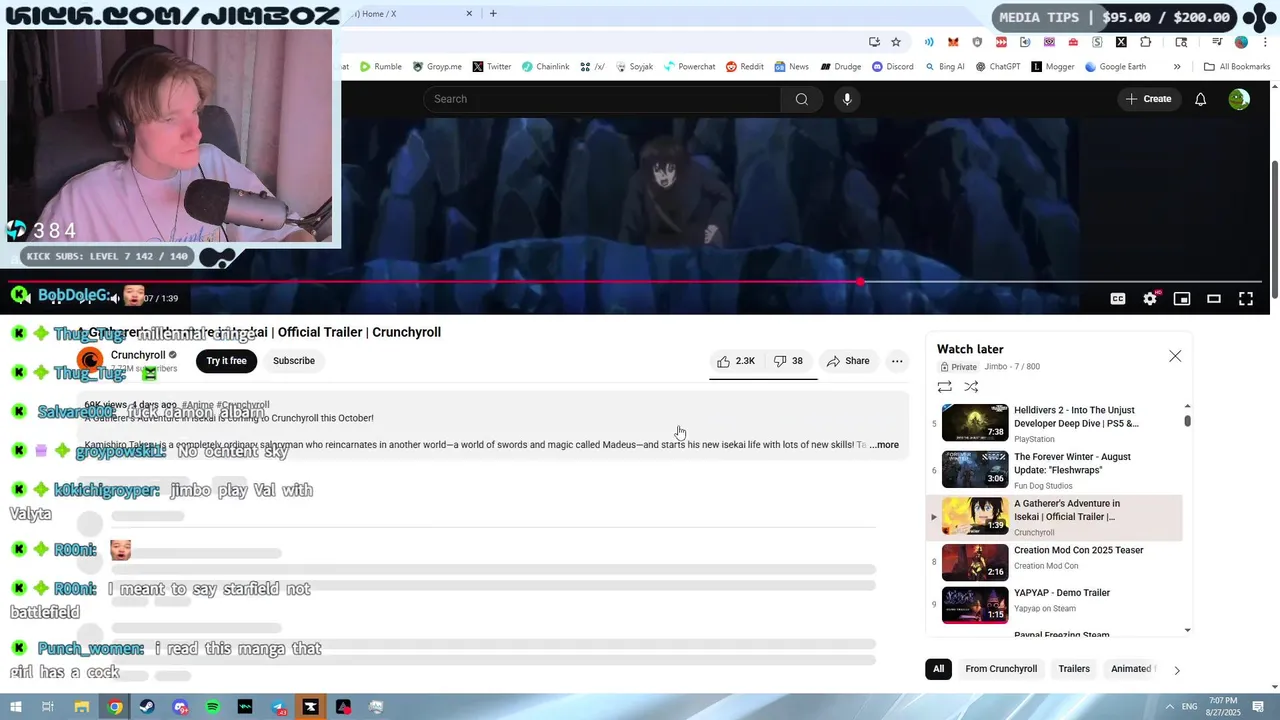This screenshot has width=1280, height=720.
Task: Expand description with ...more
Action: 884,445
